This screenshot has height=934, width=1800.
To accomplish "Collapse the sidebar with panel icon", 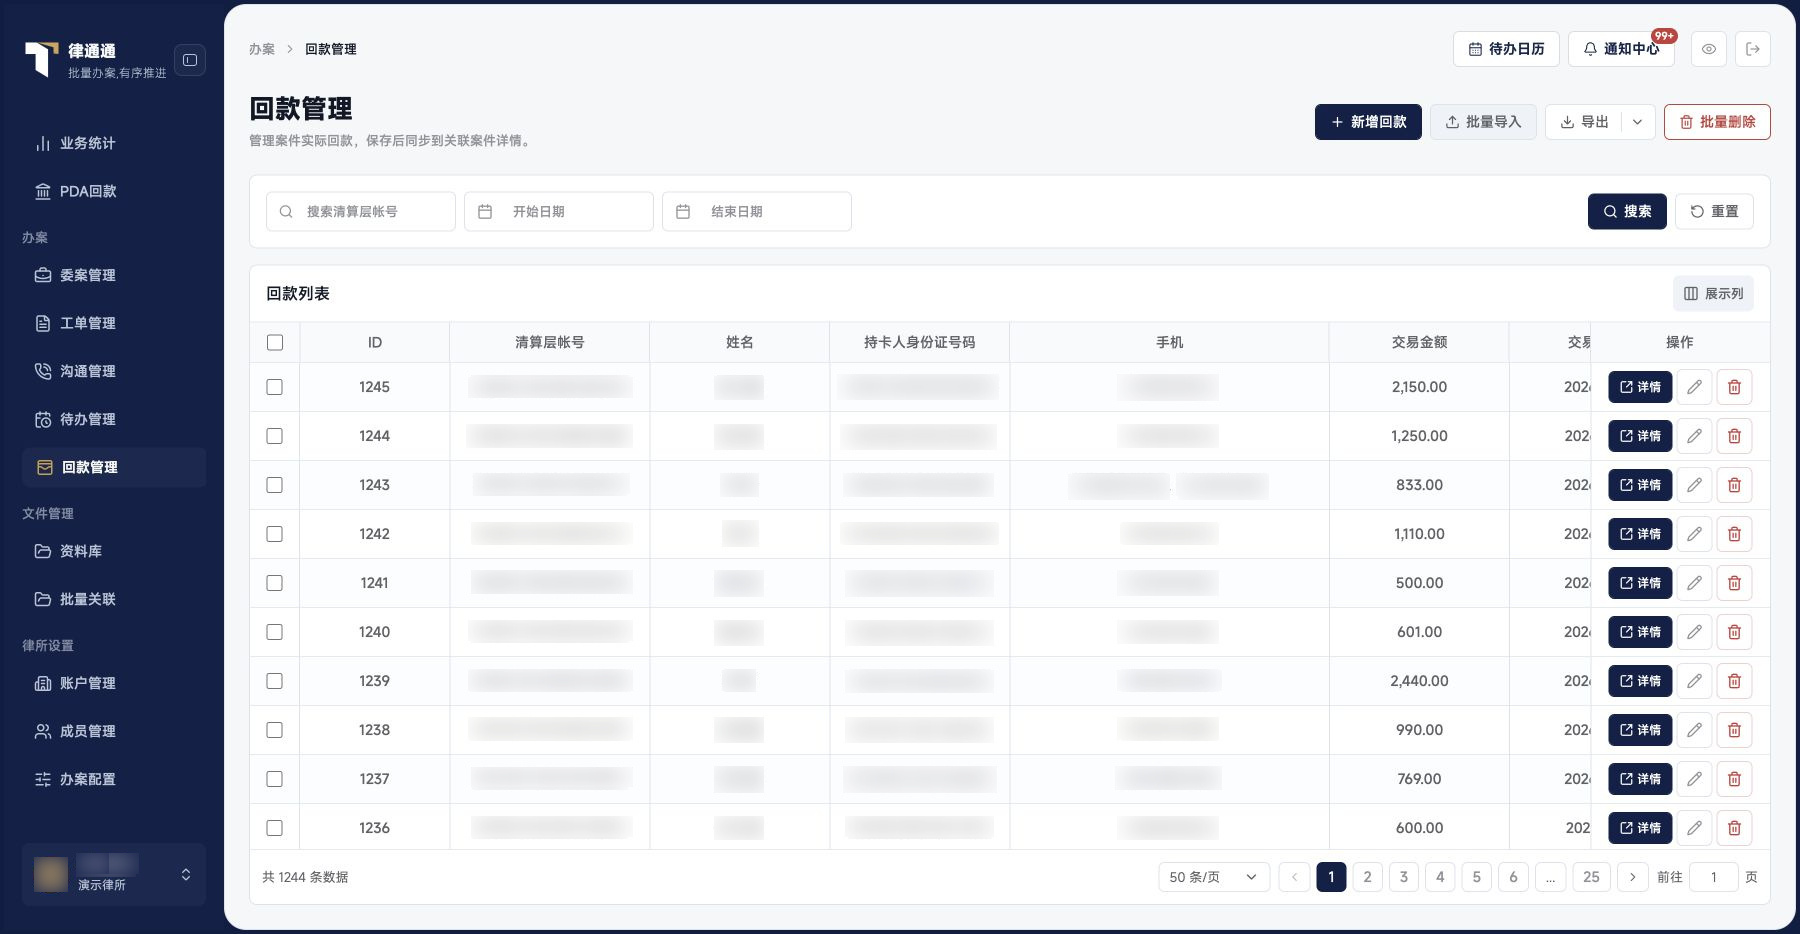I will [x=190, y=60].
